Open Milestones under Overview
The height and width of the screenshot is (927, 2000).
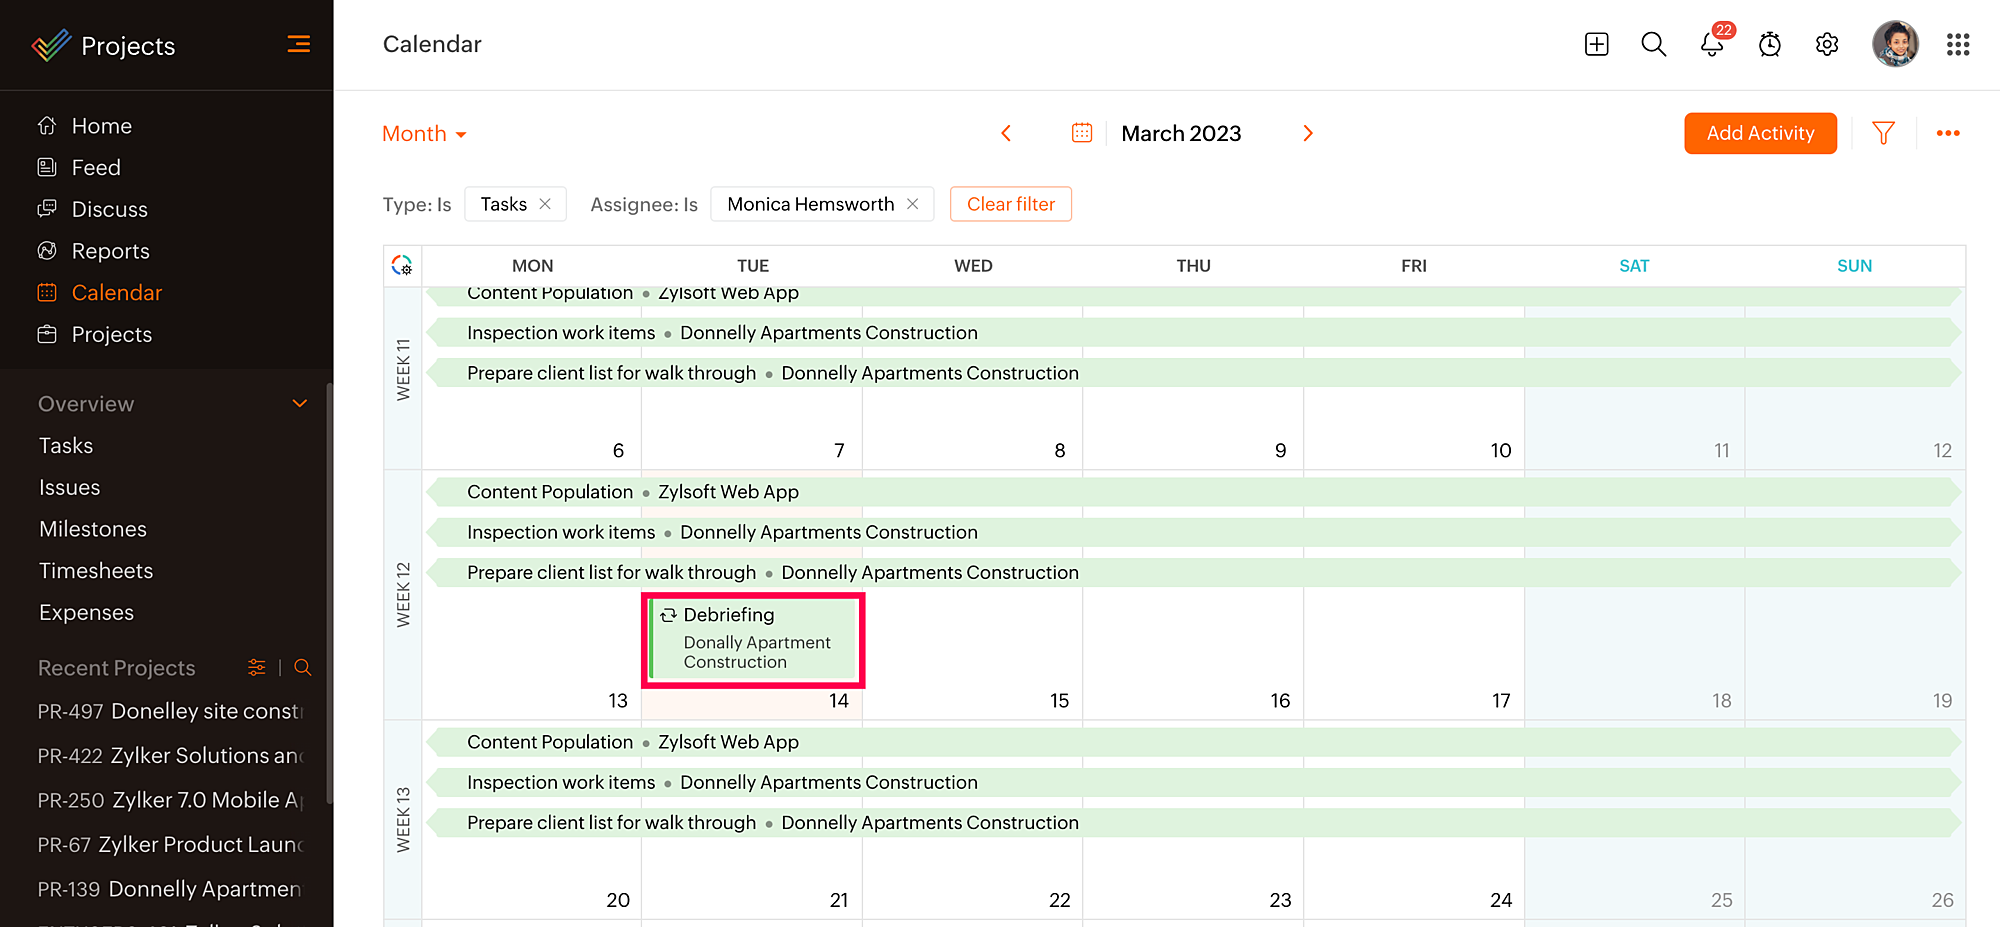click(x=93, y=529)
